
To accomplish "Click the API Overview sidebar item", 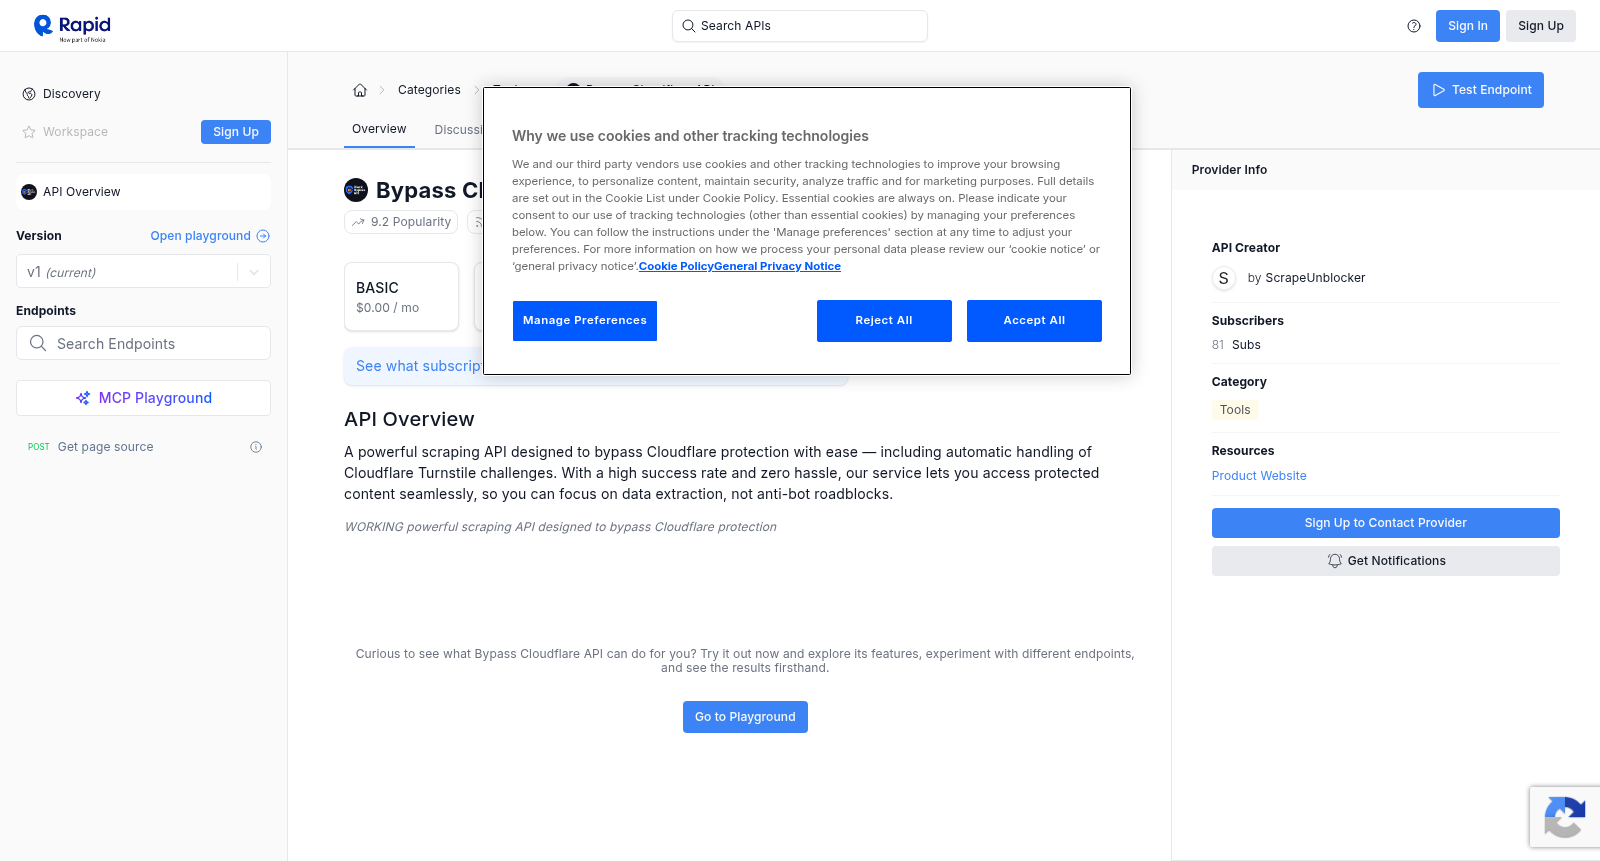I will (143, 192).
